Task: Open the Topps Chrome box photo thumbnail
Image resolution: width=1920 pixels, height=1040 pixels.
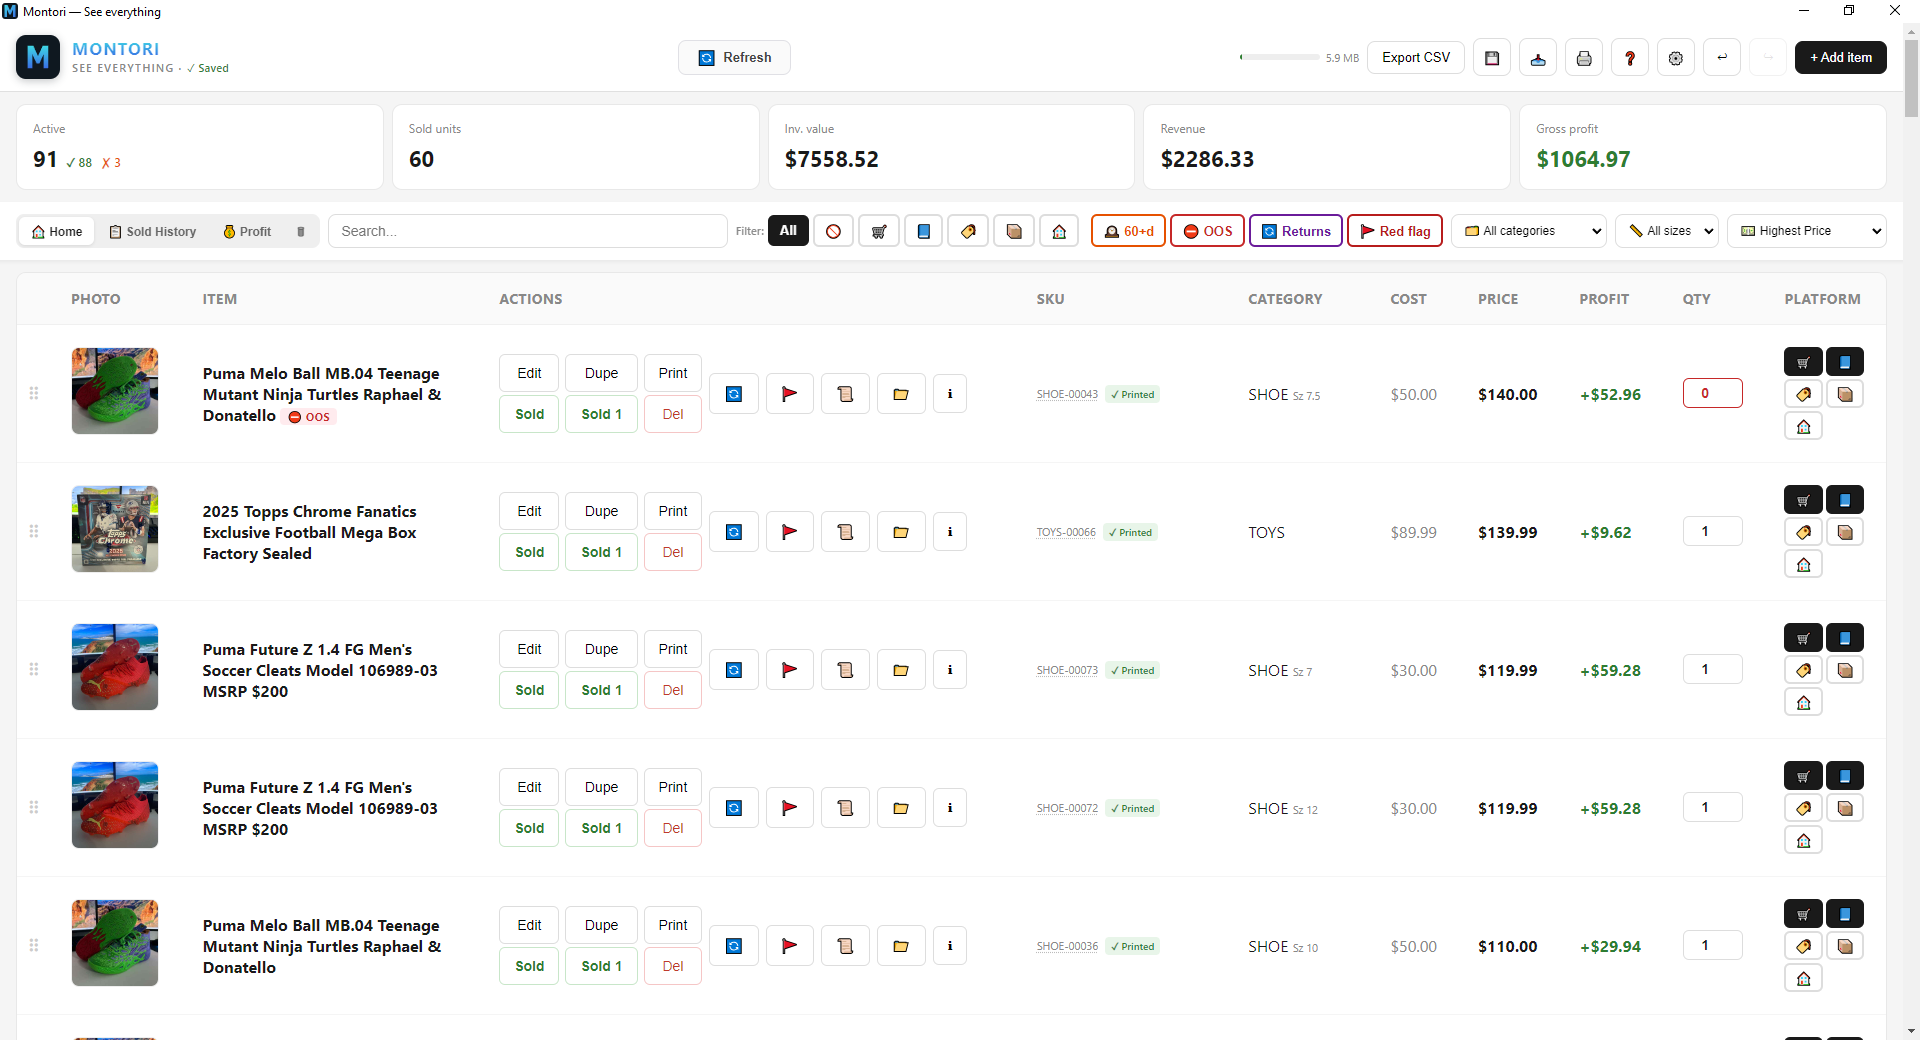Action: pyautogui.click(x=115, y=529)
